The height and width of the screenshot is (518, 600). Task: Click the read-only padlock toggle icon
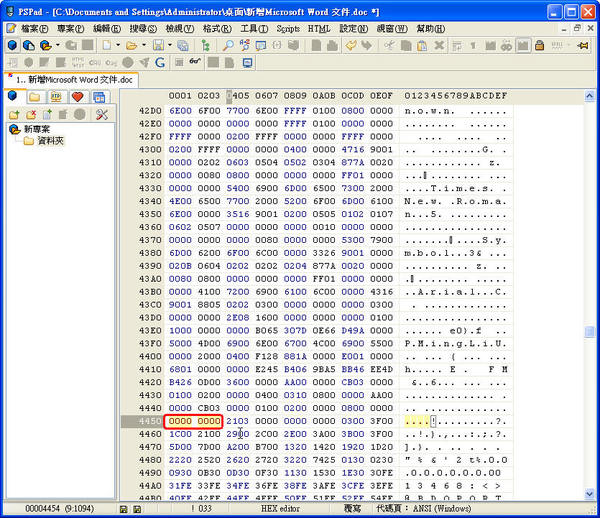539,46
